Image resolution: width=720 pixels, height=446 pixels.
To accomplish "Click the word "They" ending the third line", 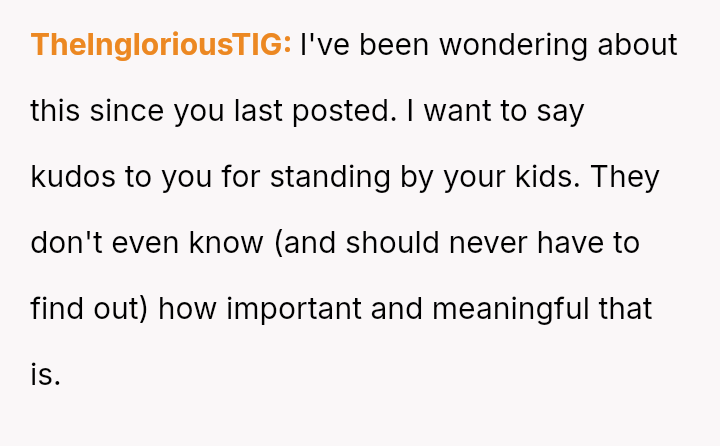I will tap(625, 177).
